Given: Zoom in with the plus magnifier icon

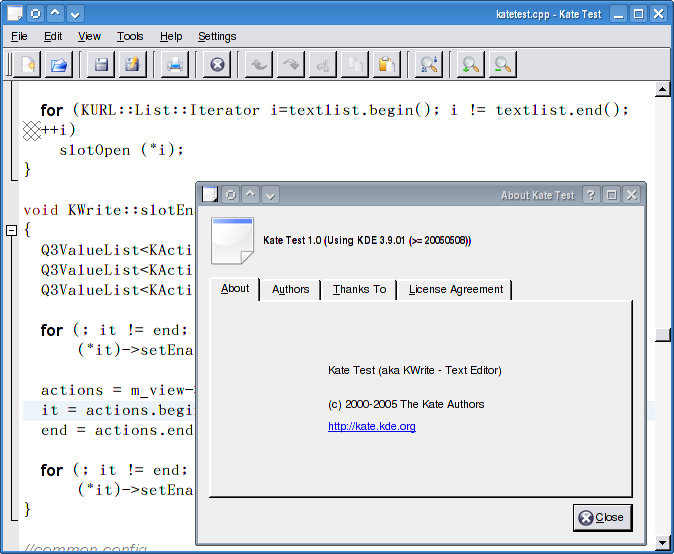Looking at the screenshot, I should click(471, 65).
